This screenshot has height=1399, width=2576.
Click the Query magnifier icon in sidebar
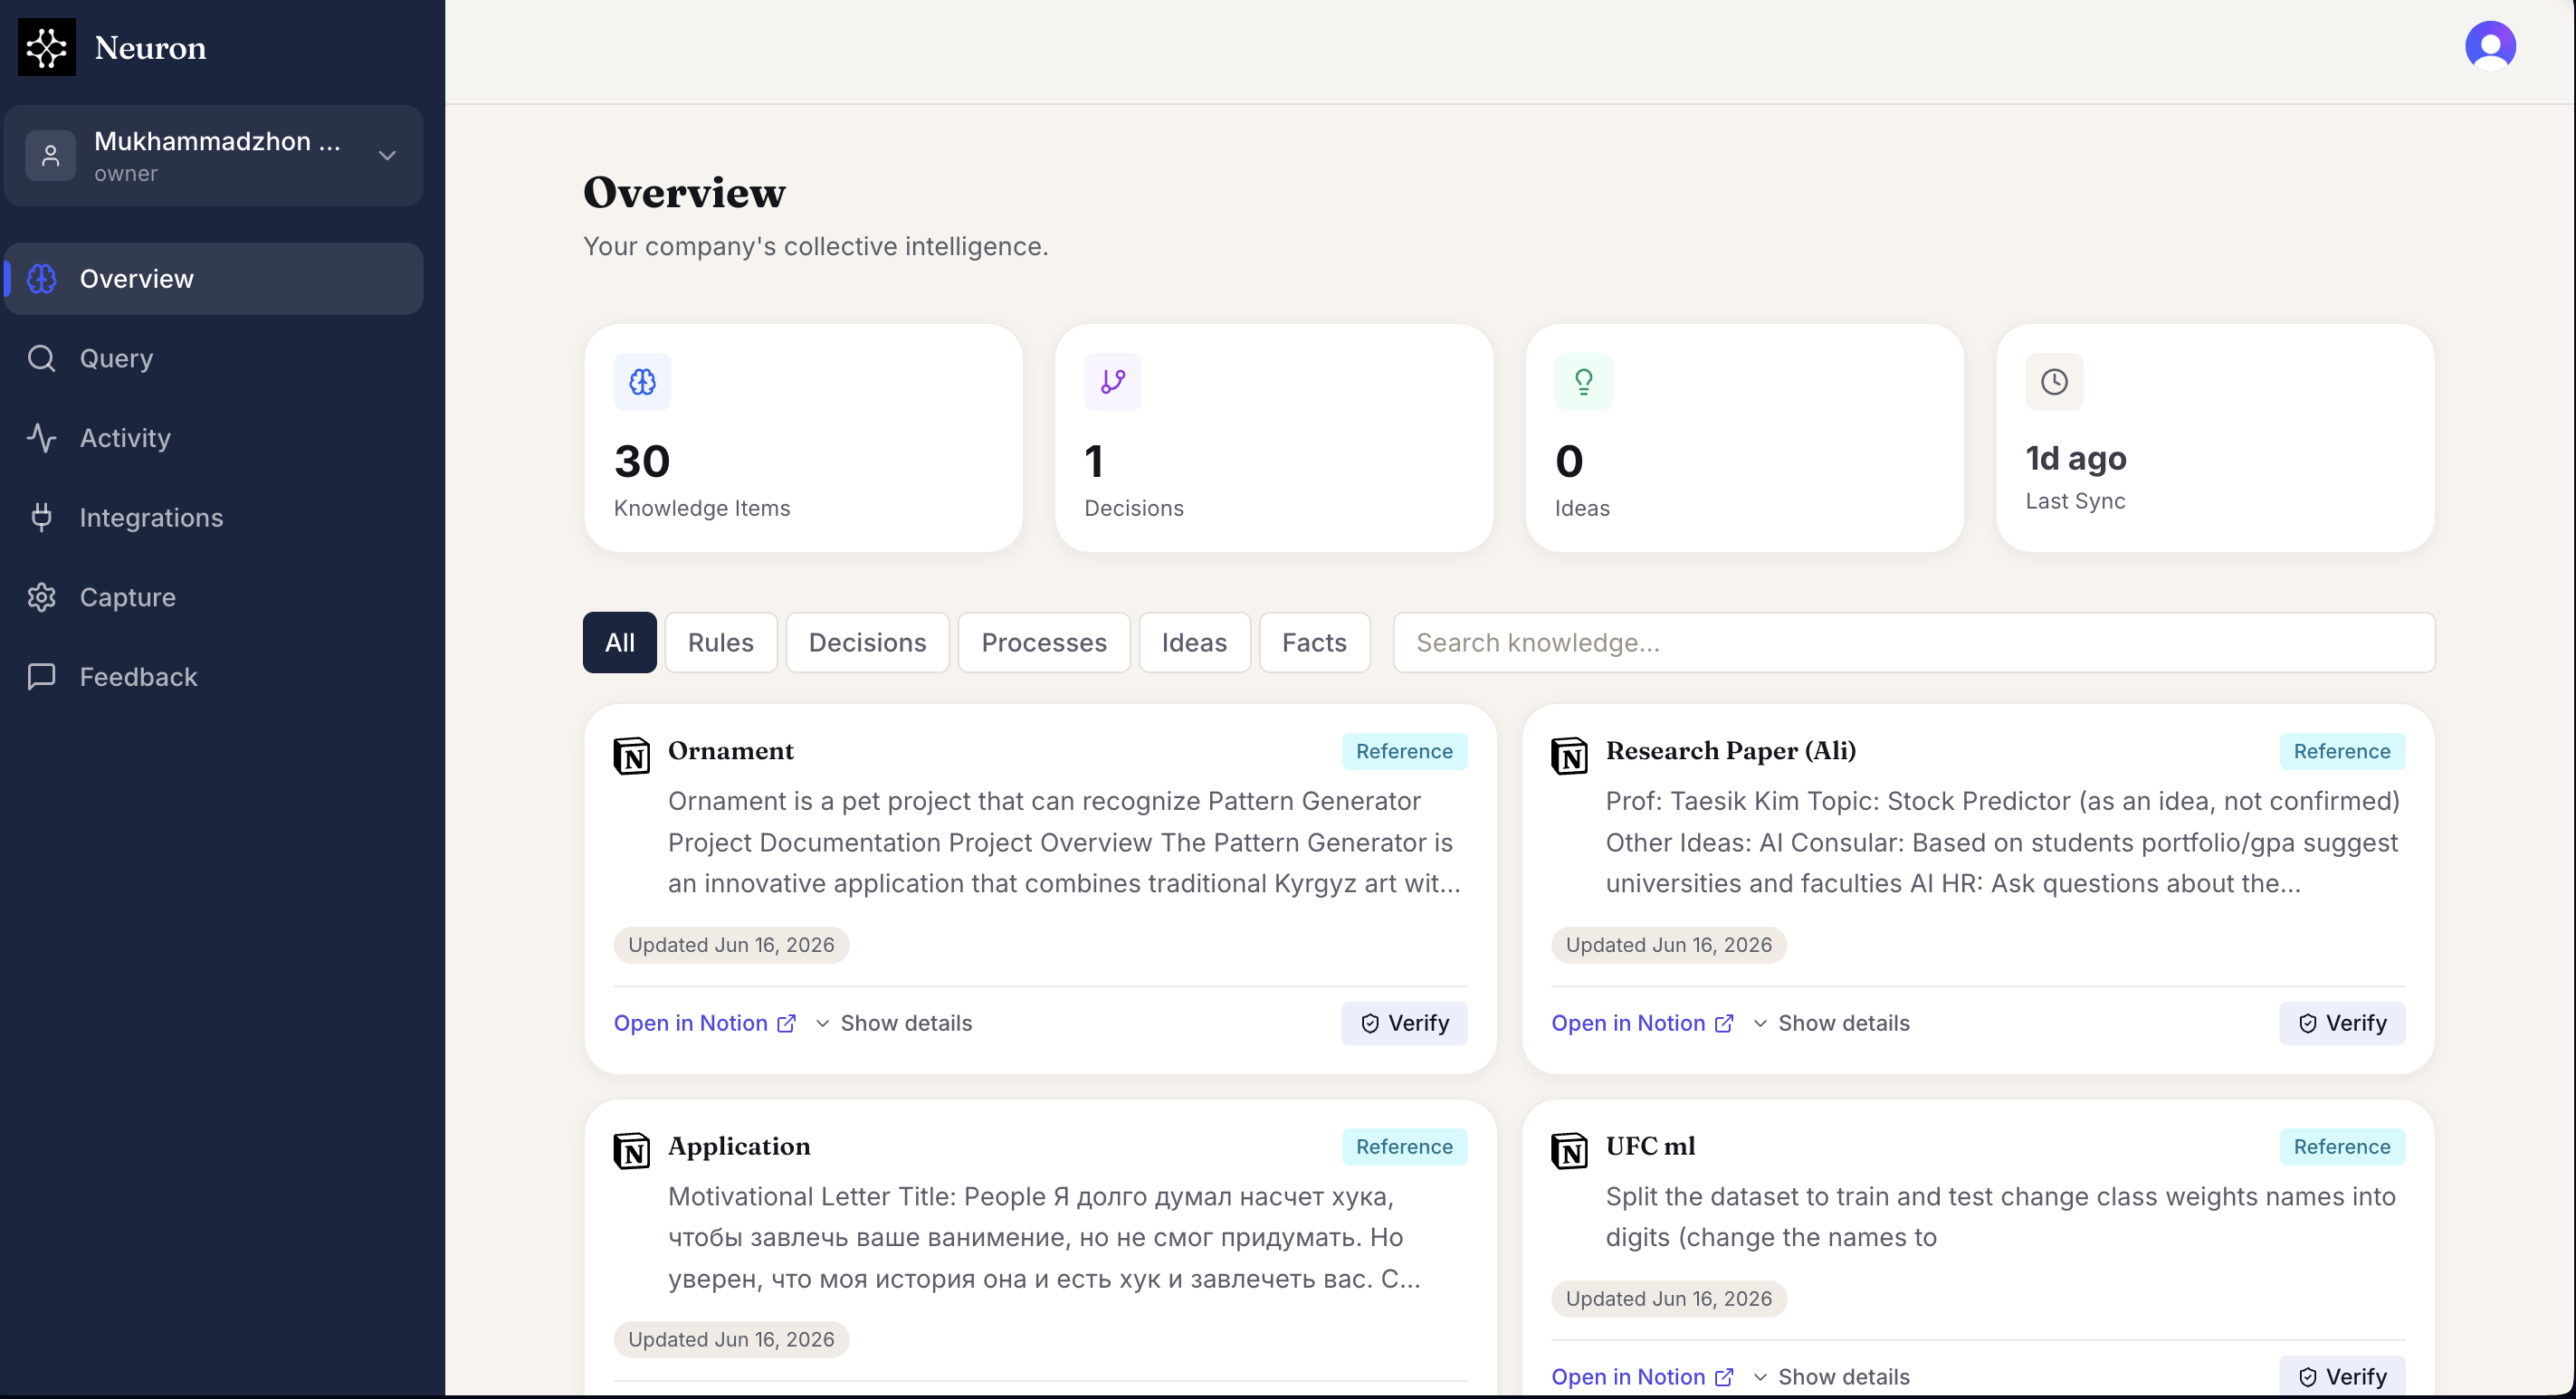(x=41, y=358)
